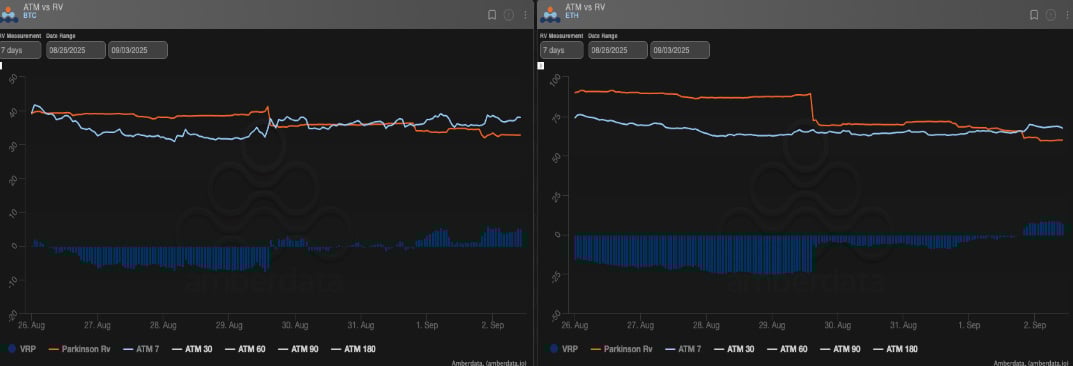Toggle ATM 7 series in ETH legend

(684, 349)
